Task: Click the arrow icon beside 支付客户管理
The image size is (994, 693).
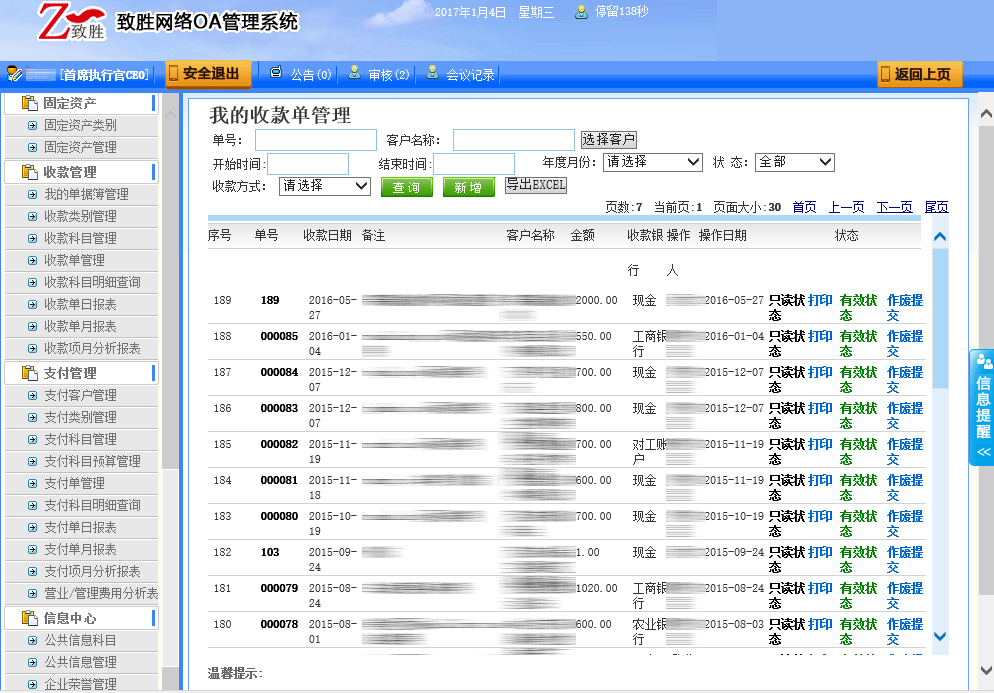Action: pos(32,396)
